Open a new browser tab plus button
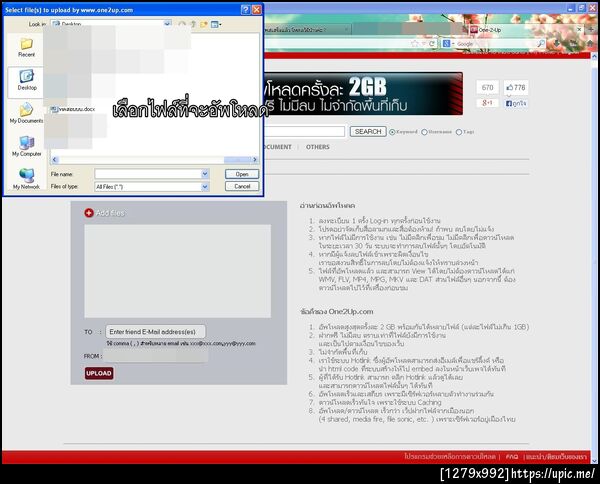The height and width of the screenshot is (484, 600). (x=591, y=29)
